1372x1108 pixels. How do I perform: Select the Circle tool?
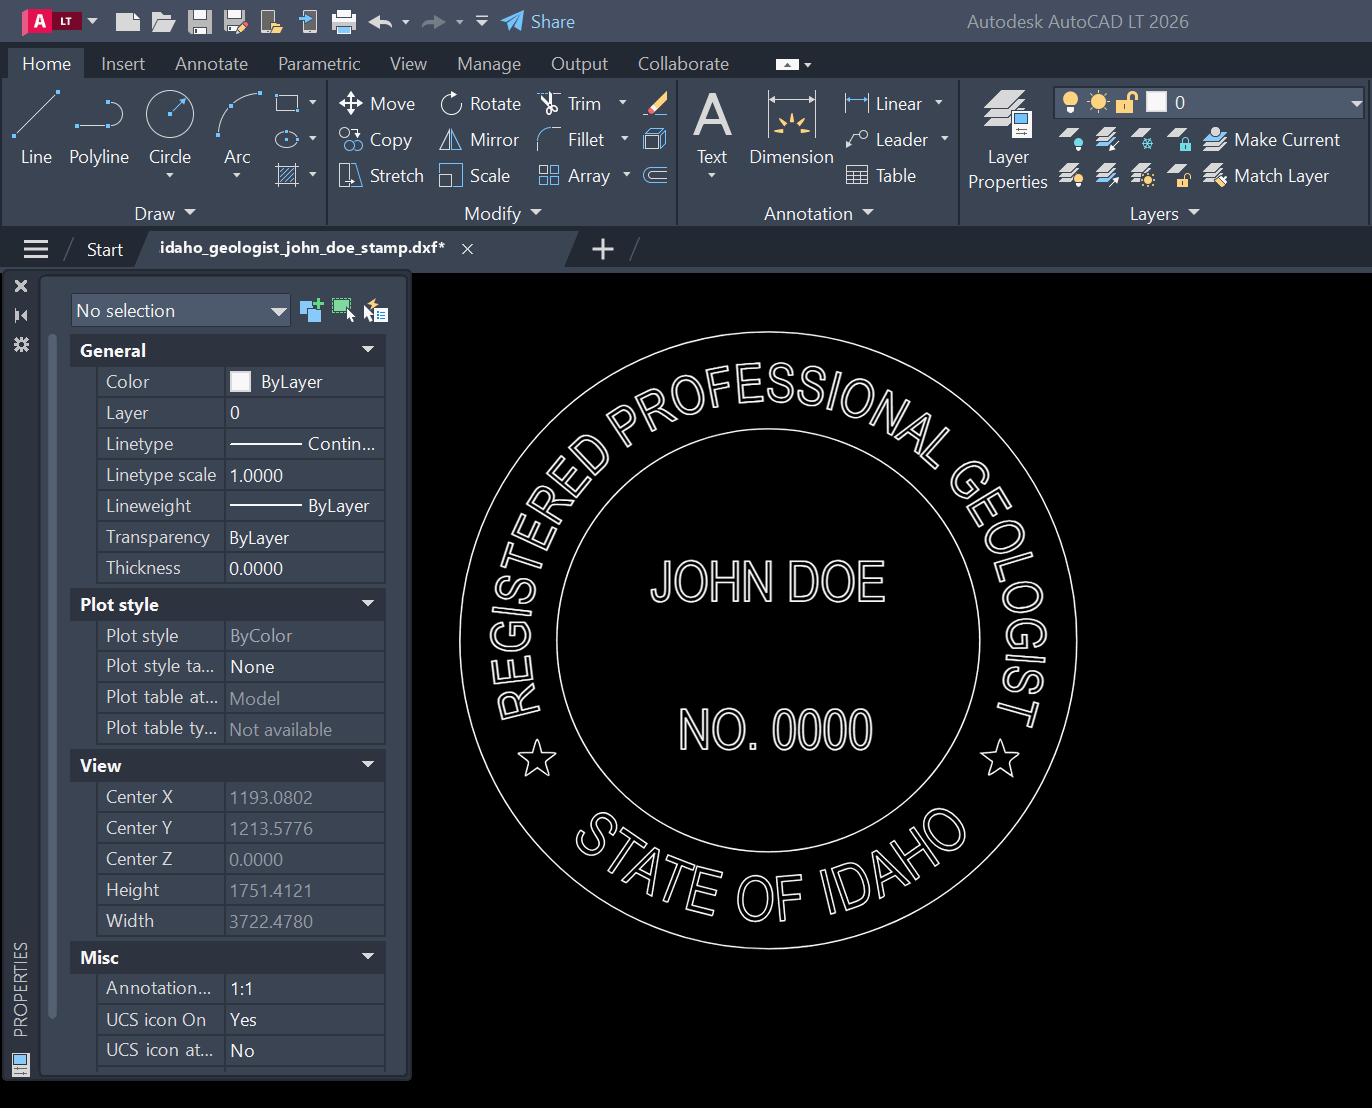pos(170,128)
